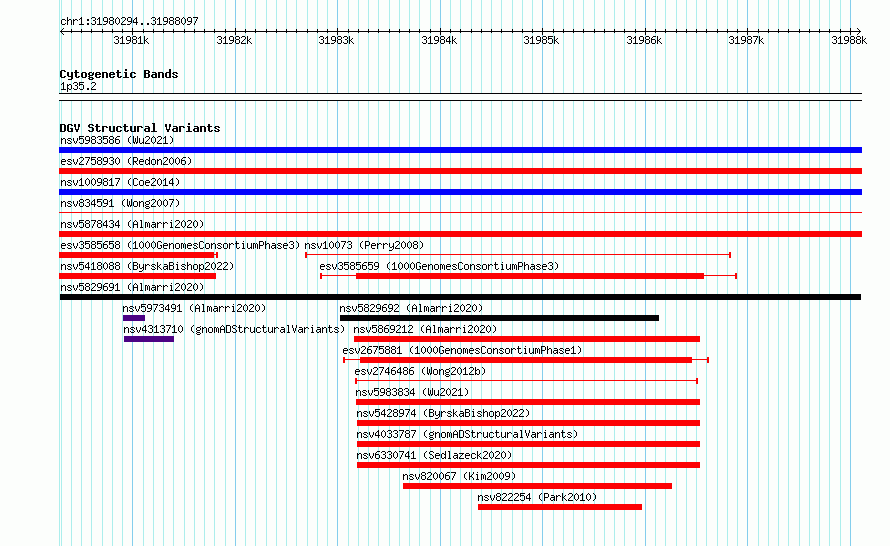
Task: Click the 31984k ruler position
Action: coord(439,40)
